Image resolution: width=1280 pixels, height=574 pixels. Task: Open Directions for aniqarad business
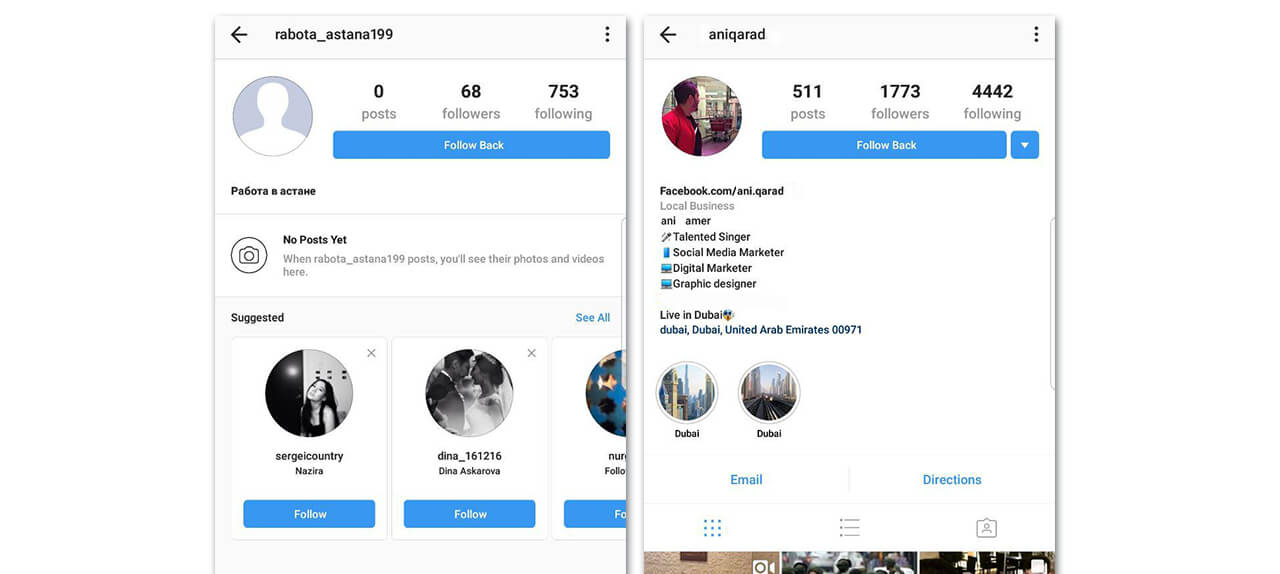[x=952, y=480]
